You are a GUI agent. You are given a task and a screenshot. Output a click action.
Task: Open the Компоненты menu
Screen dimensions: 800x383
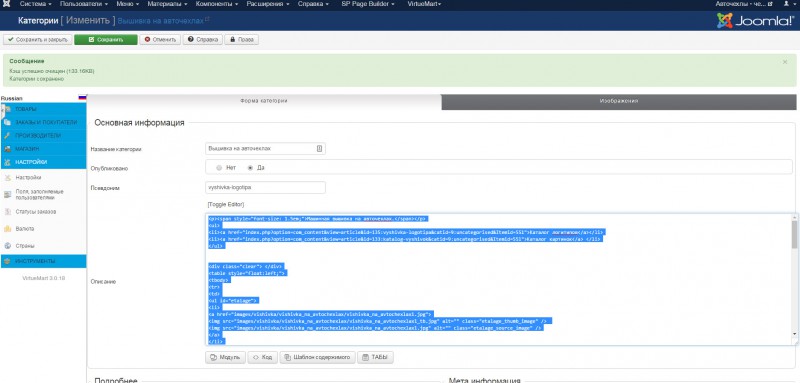pyautogui.click(x=217, y=4)
